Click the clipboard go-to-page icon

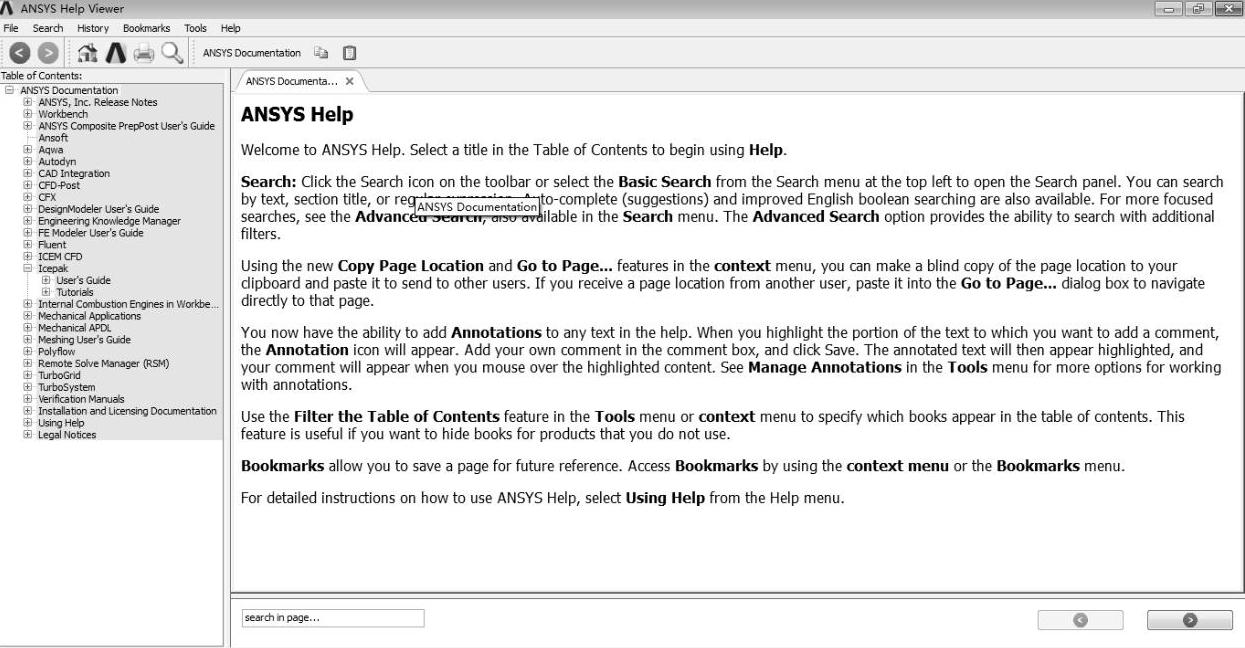349,52
